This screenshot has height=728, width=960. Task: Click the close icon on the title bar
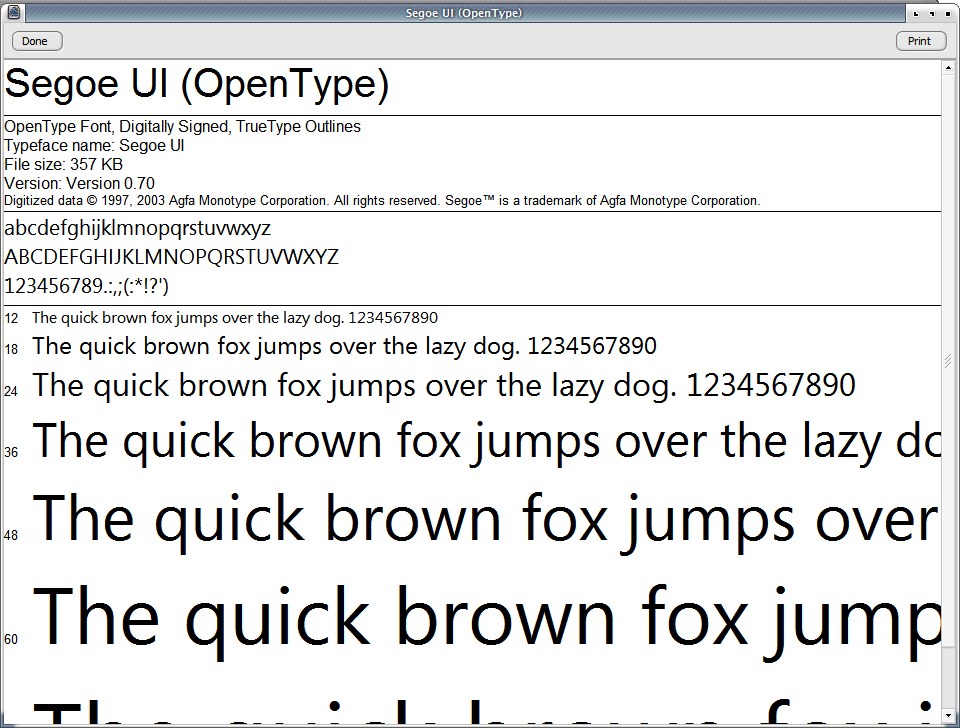pos(948,14)
